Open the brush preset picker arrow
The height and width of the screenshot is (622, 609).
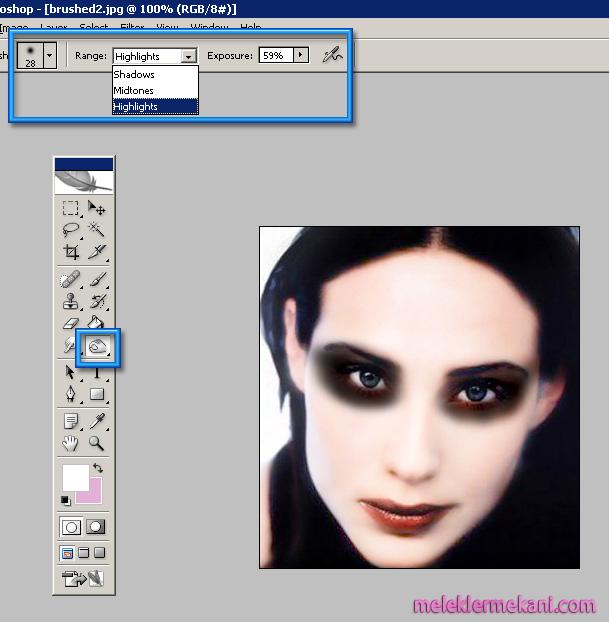point(50,56)
